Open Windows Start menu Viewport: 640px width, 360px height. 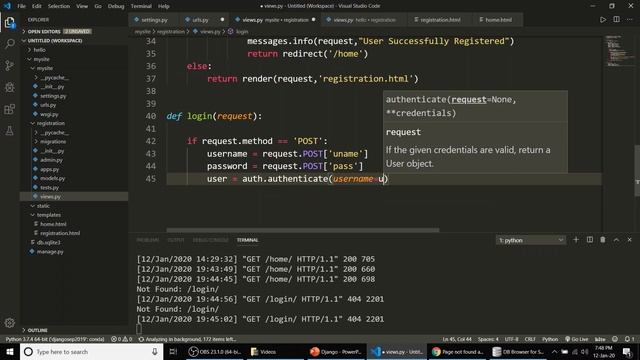point(10,351)
